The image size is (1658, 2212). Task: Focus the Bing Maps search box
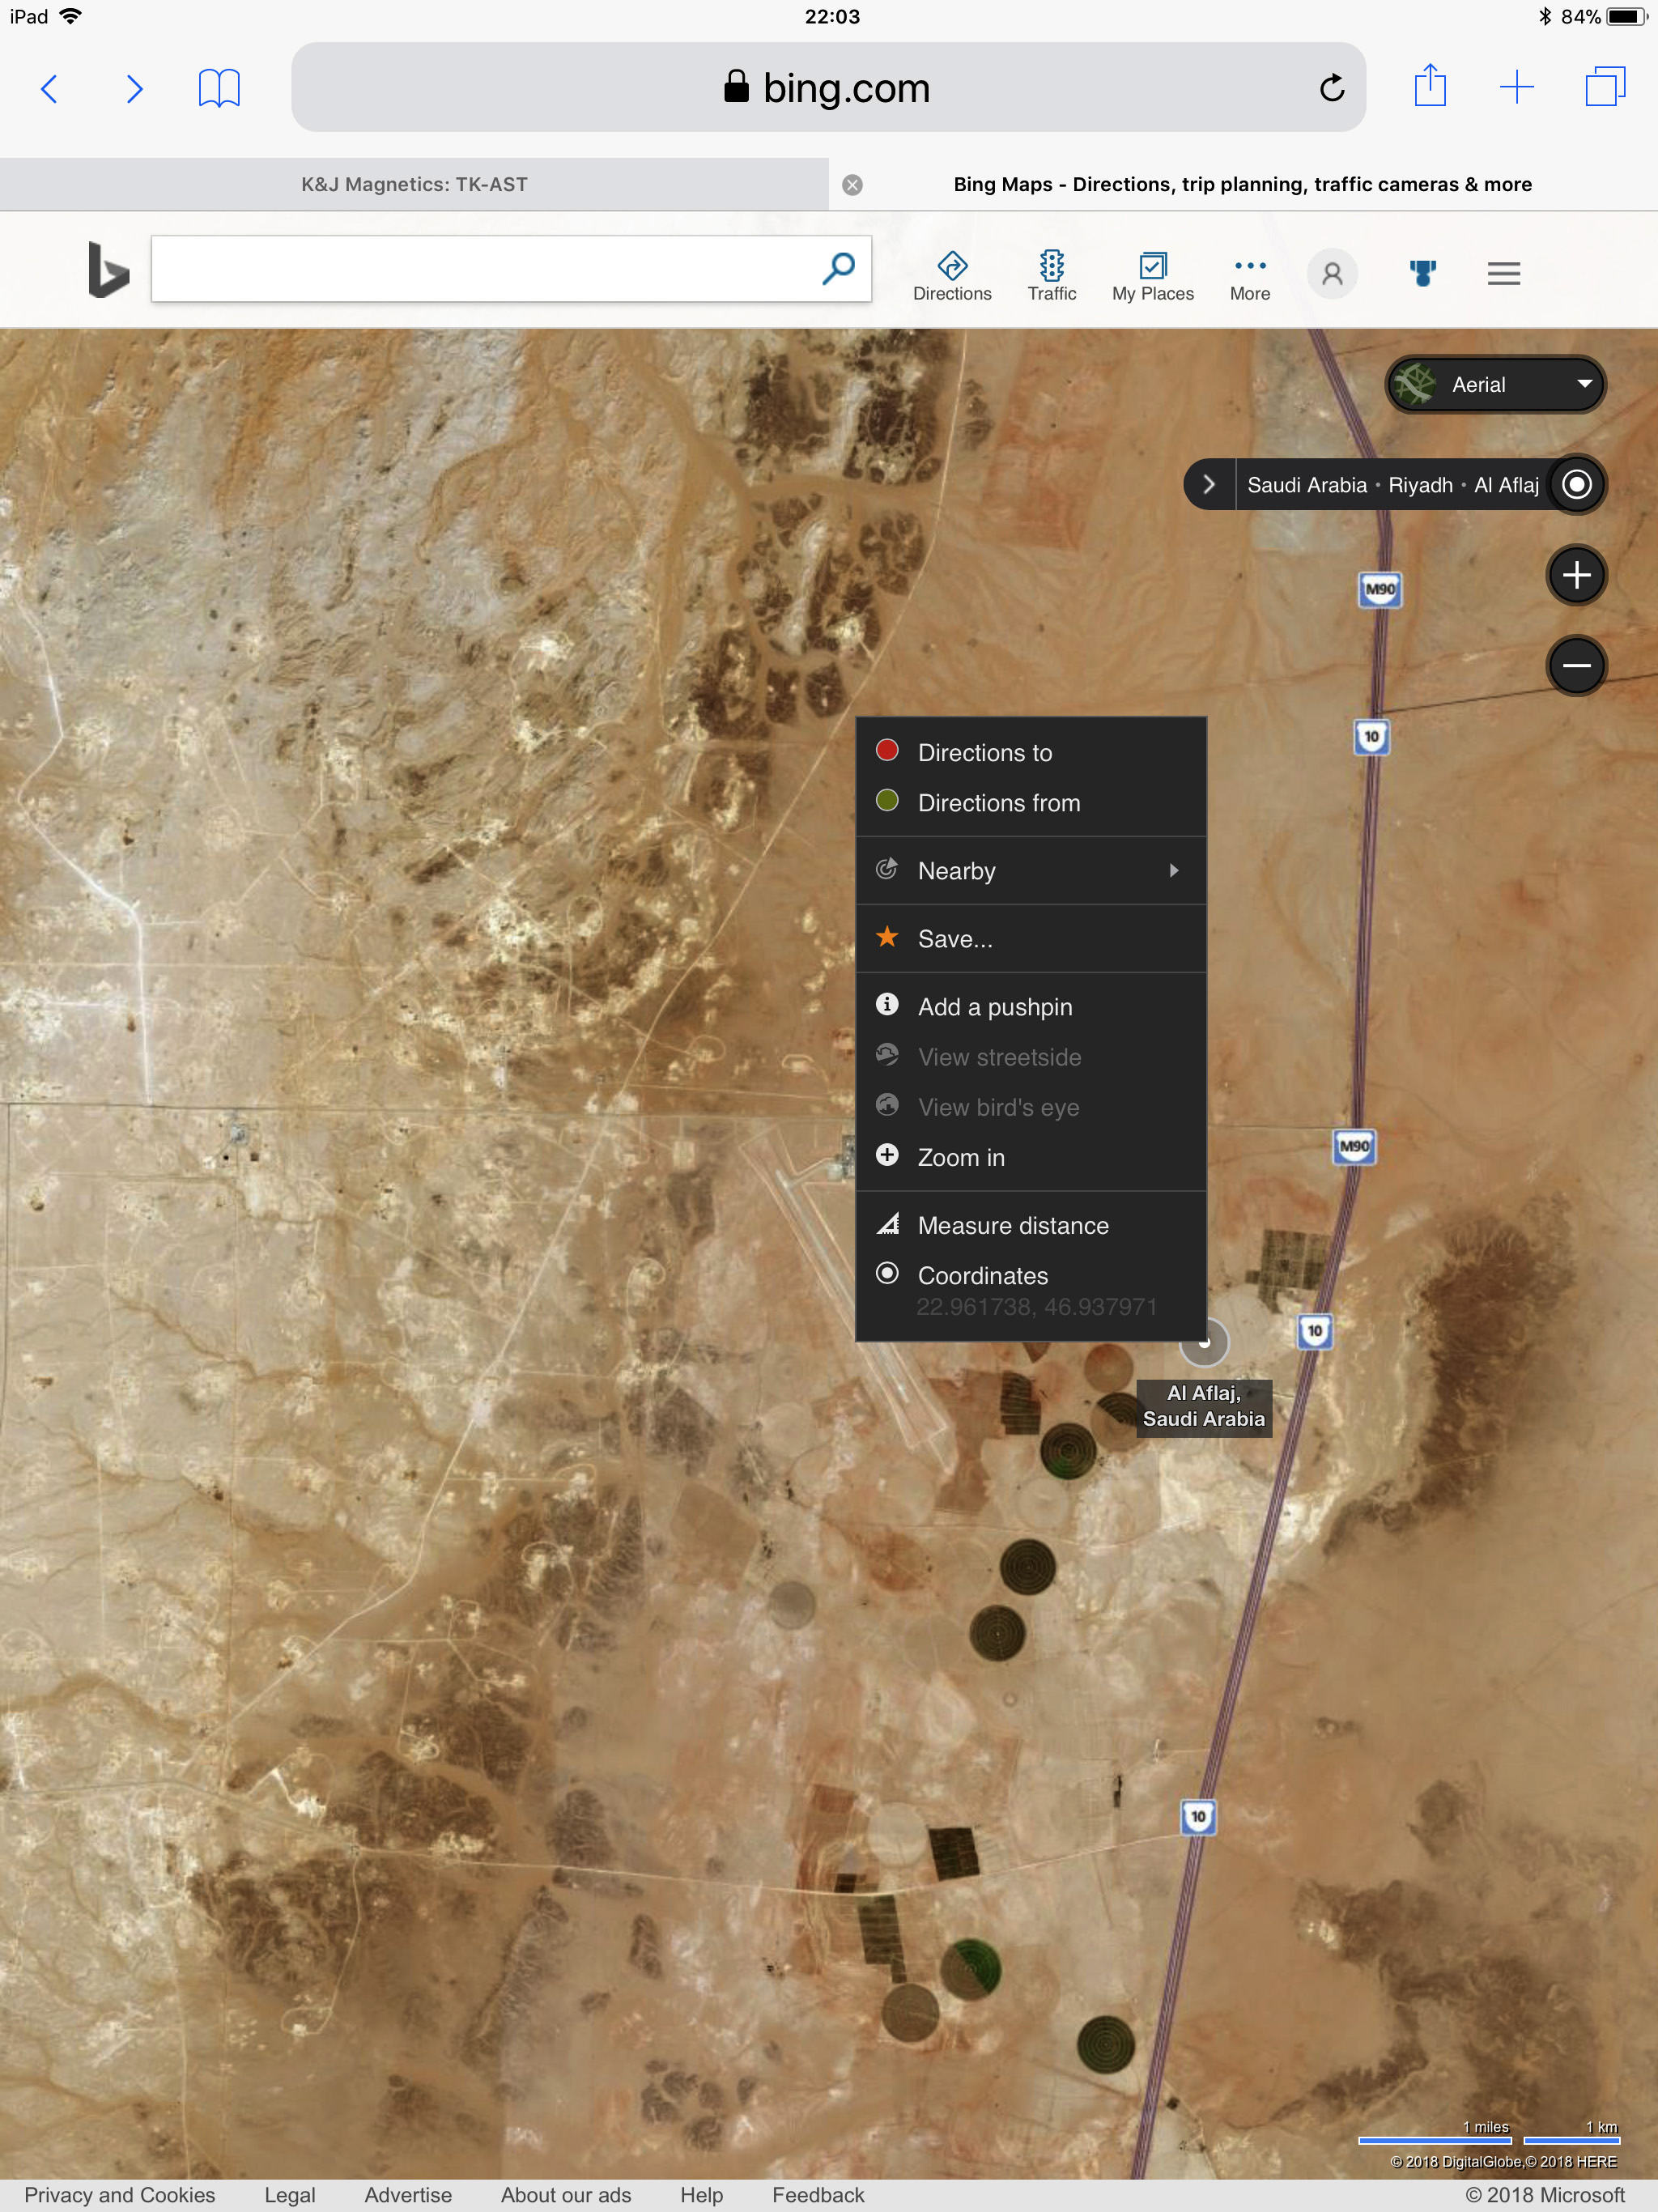[x=485, y=268]
